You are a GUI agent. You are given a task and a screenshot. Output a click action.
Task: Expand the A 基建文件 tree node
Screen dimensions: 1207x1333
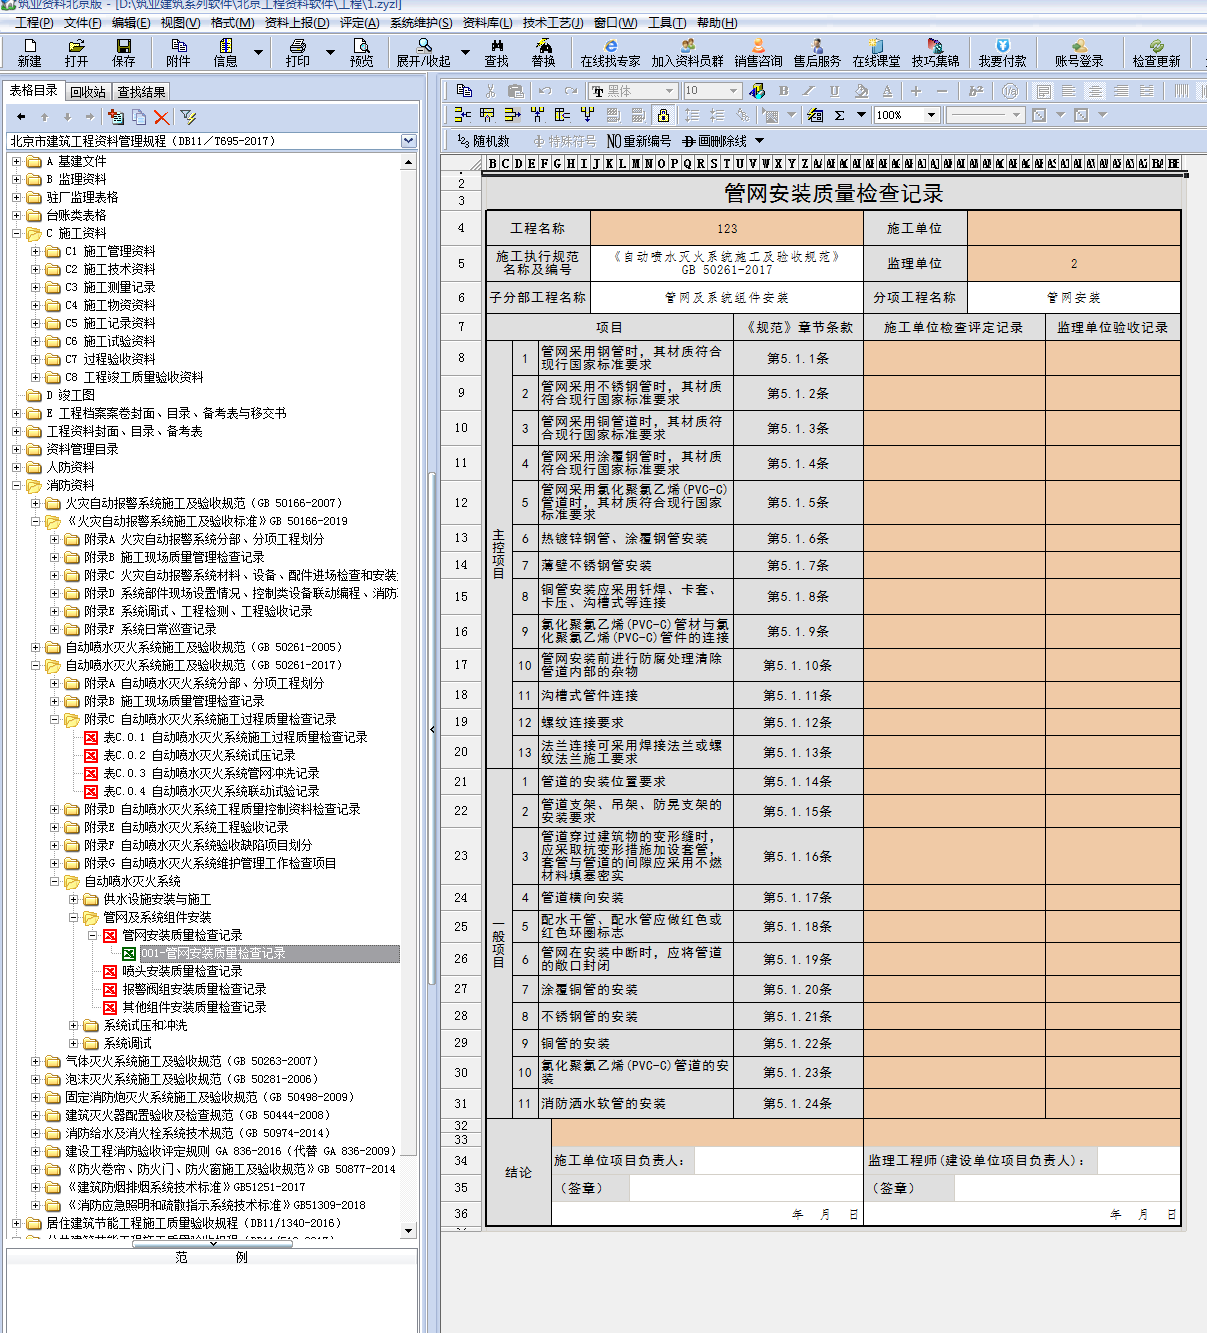(16, 161)
